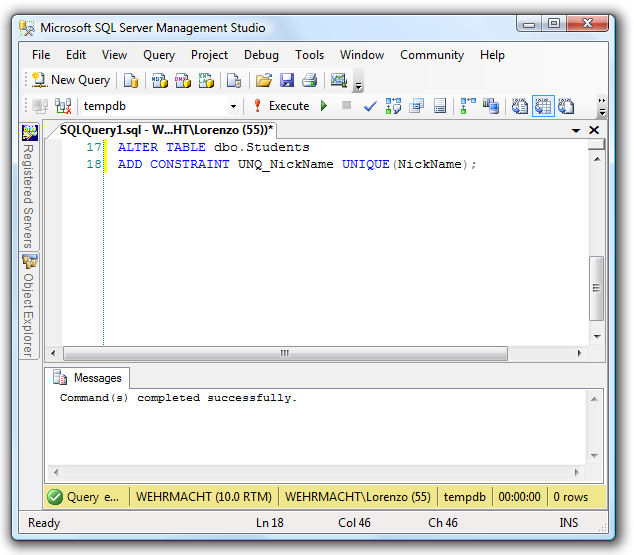The image size is (634, 555).
Task: Switch to Results to Text
Action: 520,106
